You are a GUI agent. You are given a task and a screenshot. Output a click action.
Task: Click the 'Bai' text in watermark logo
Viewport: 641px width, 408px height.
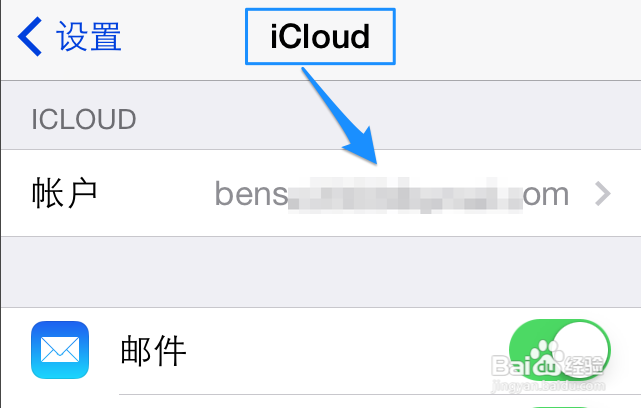tap(510, 365)
